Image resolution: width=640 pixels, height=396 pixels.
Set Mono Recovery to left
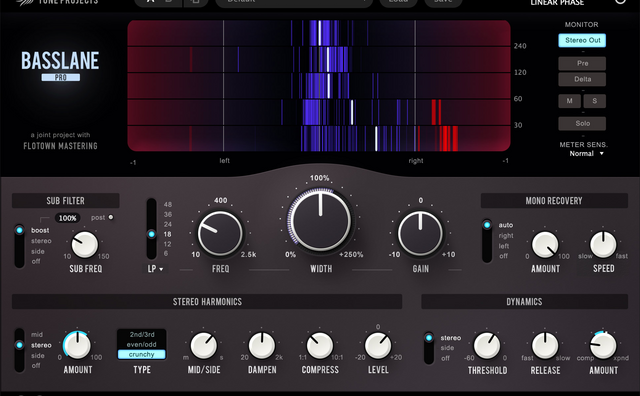click(x=504, y=246)
